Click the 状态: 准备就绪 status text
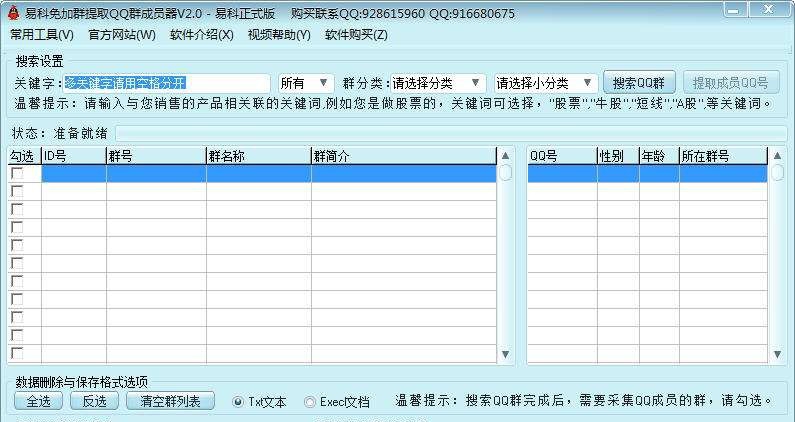 point(59,133)
